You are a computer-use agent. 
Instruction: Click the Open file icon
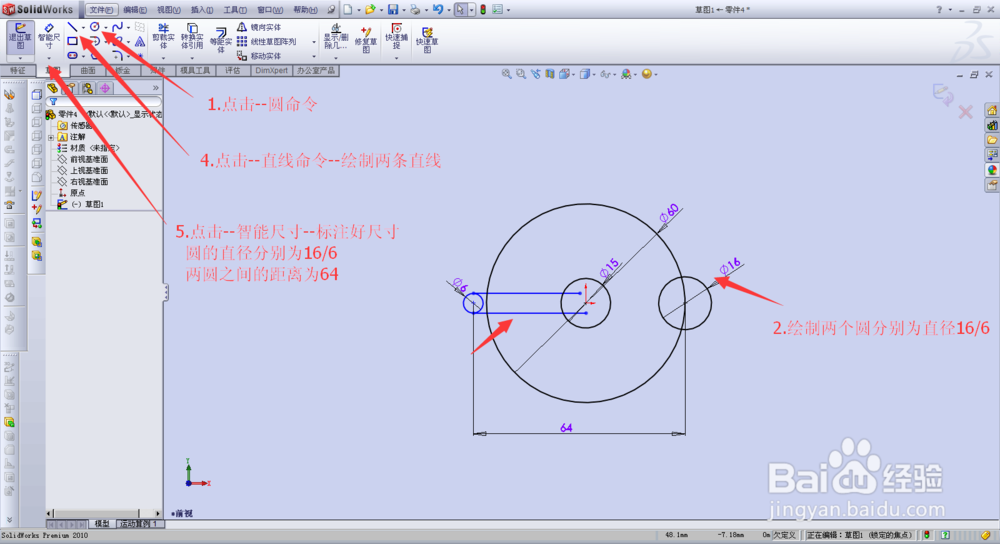[370, 10]
